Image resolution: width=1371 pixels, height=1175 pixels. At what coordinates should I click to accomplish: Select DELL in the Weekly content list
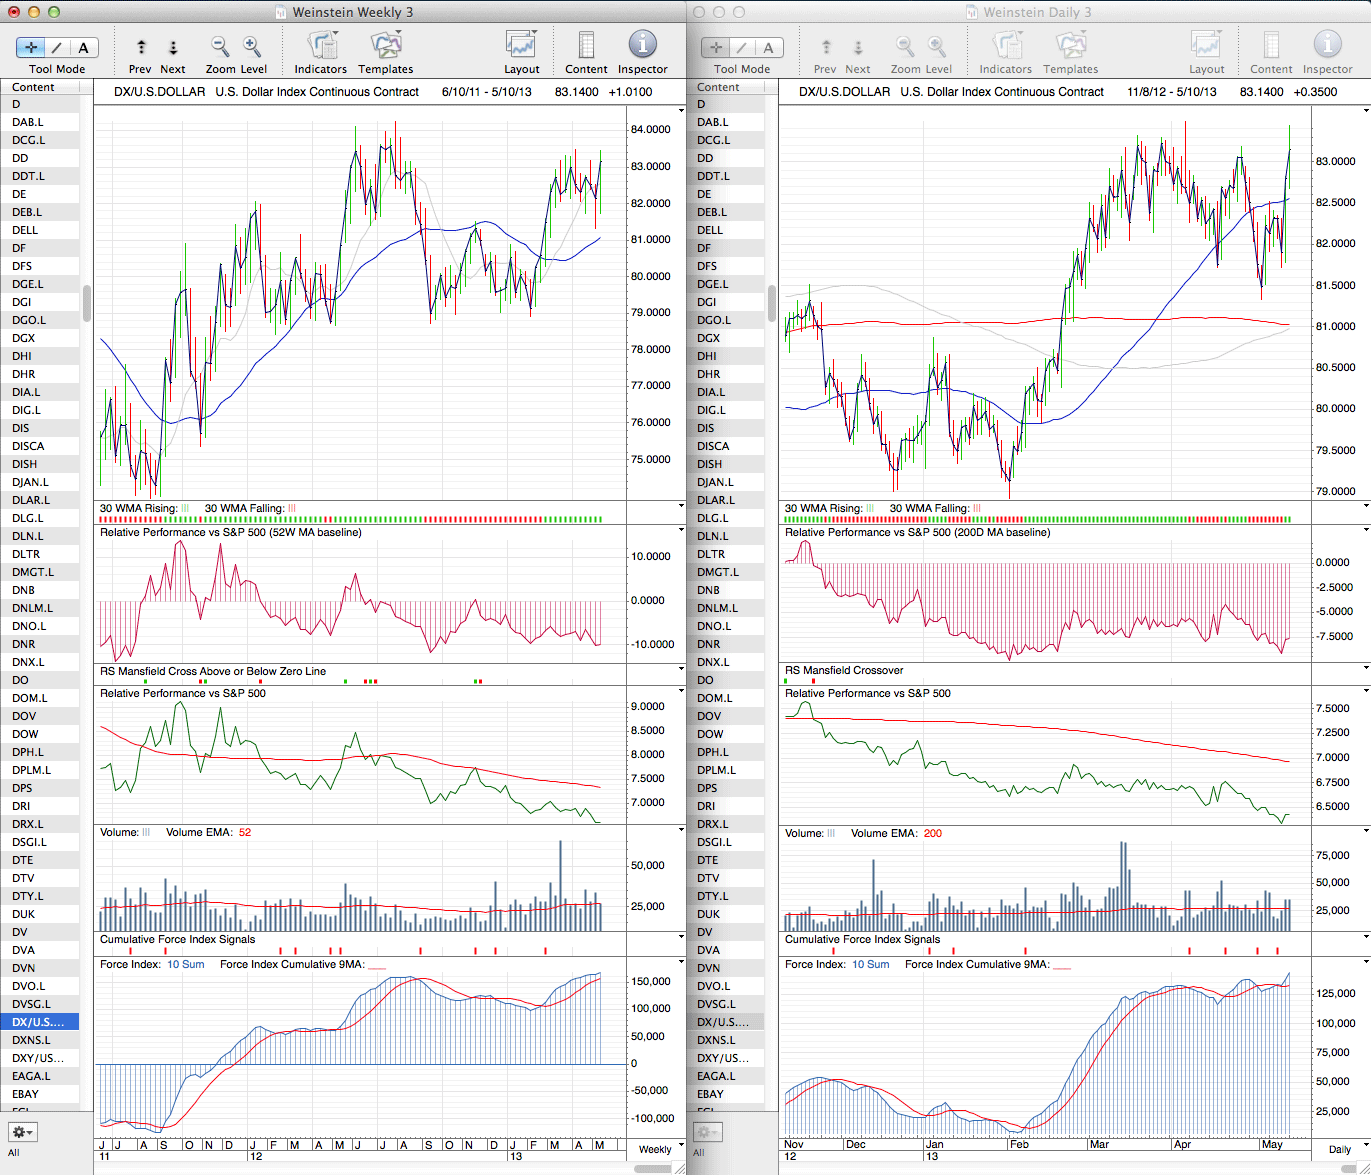pyautogui.click(x=27, y=230)
